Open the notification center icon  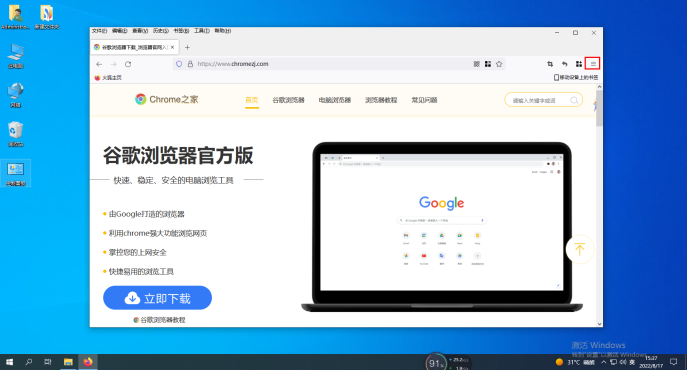pyautogui.click(x=673, y=362)
